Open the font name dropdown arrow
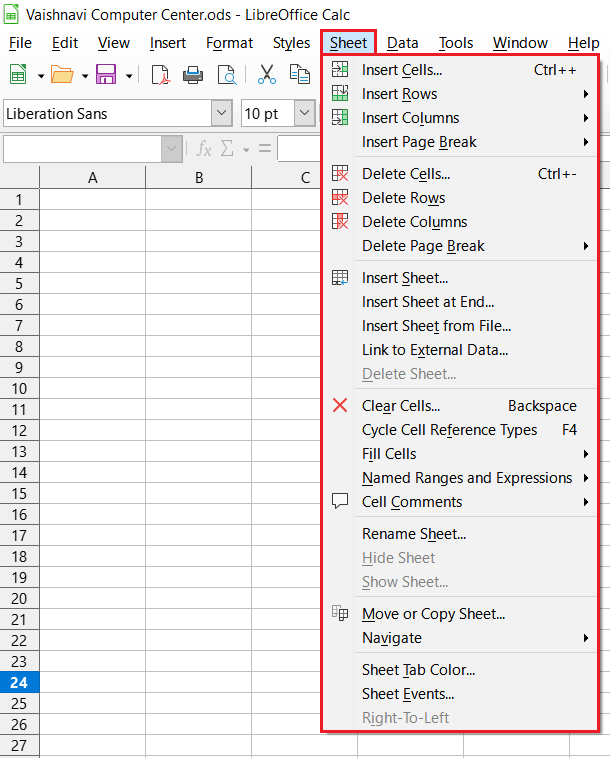Screen dimensions: 610x758 (221, 113)
